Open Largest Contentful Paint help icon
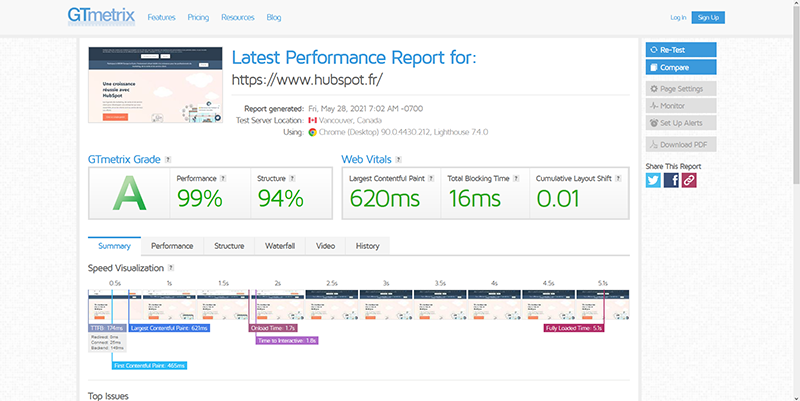The image size is (800, 401). (x=431, y=179)
